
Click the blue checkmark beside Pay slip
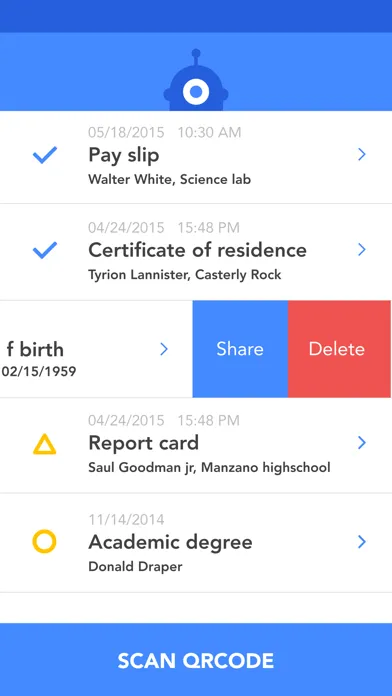pos(45,155)
